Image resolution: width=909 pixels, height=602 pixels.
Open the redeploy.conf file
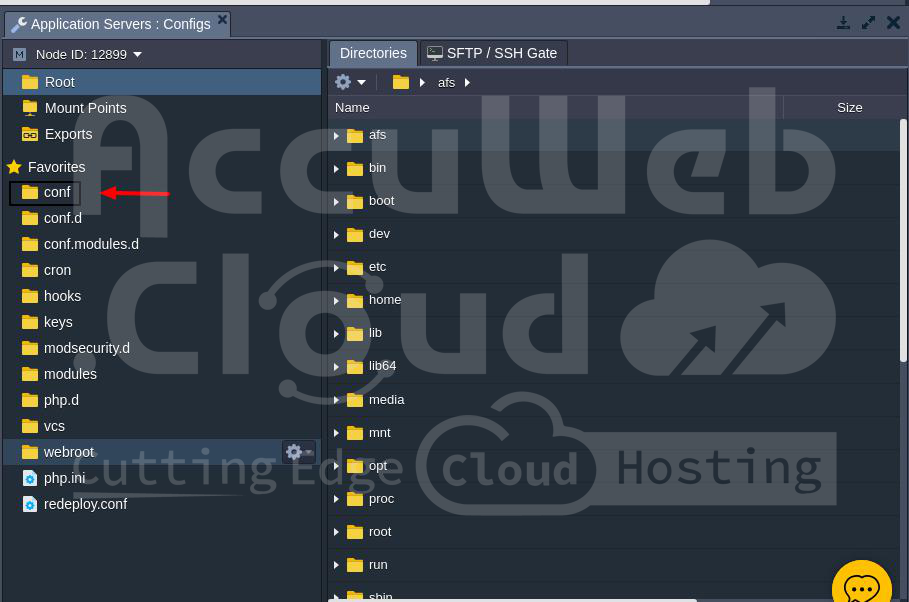coord(84,504)
